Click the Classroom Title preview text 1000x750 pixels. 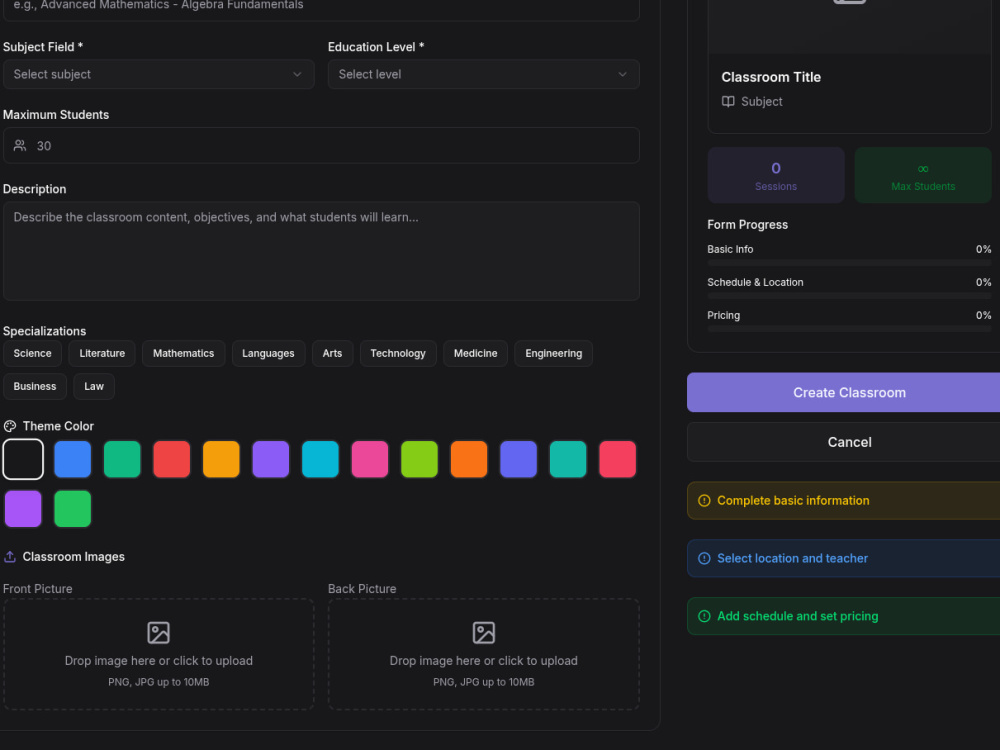[x=771, y=77]
